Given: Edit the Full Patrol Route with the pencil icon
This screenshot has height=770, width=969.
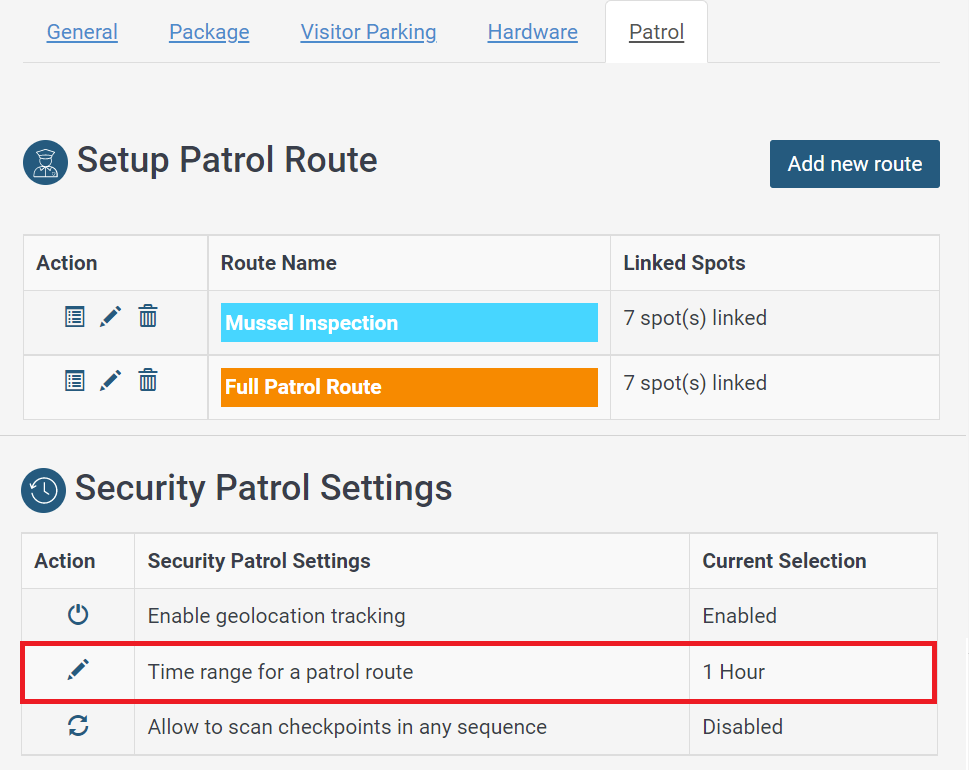Looking at the screenshot, I should [x=111, y=381].
